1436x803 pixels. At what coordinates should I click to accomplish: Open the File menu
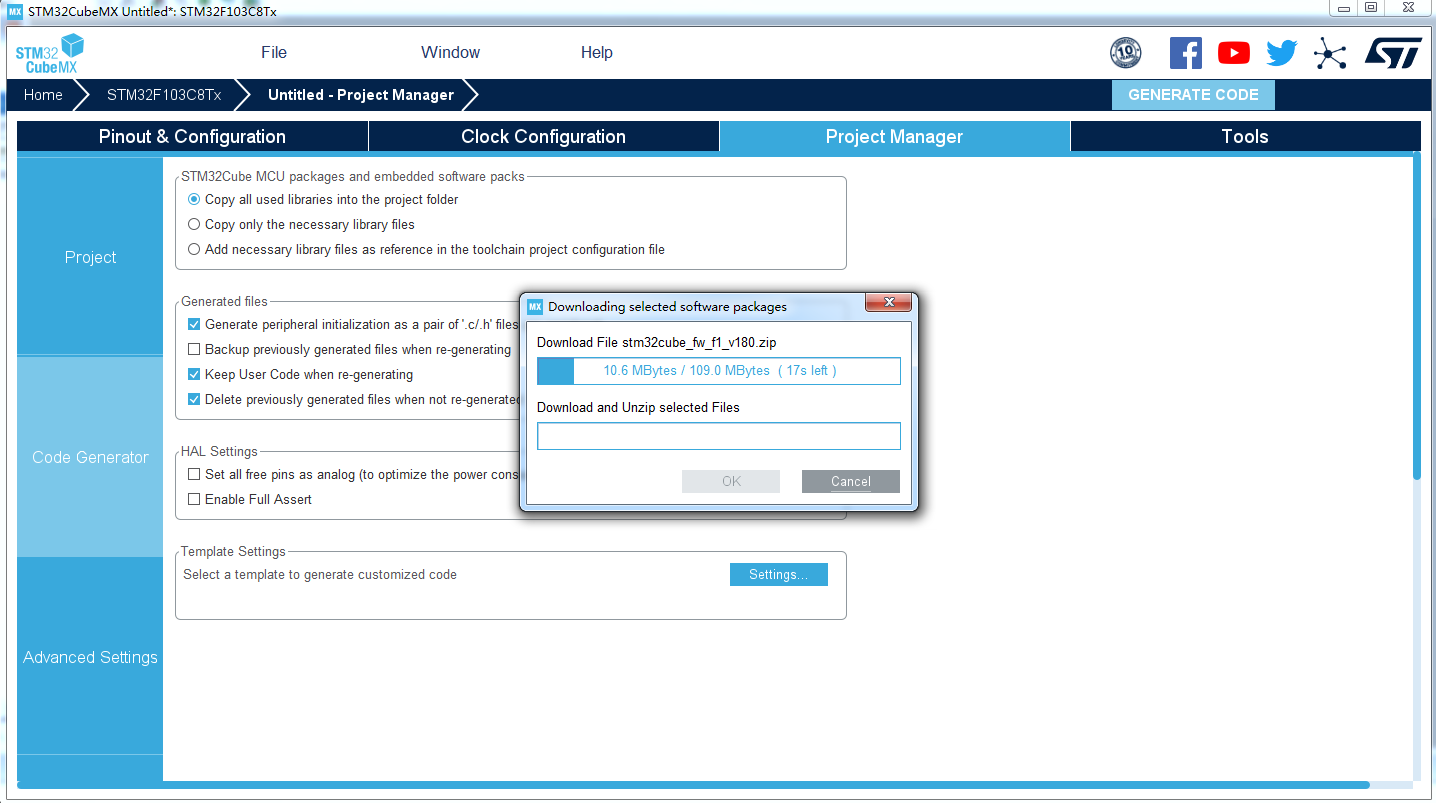[x=274, y=52]
